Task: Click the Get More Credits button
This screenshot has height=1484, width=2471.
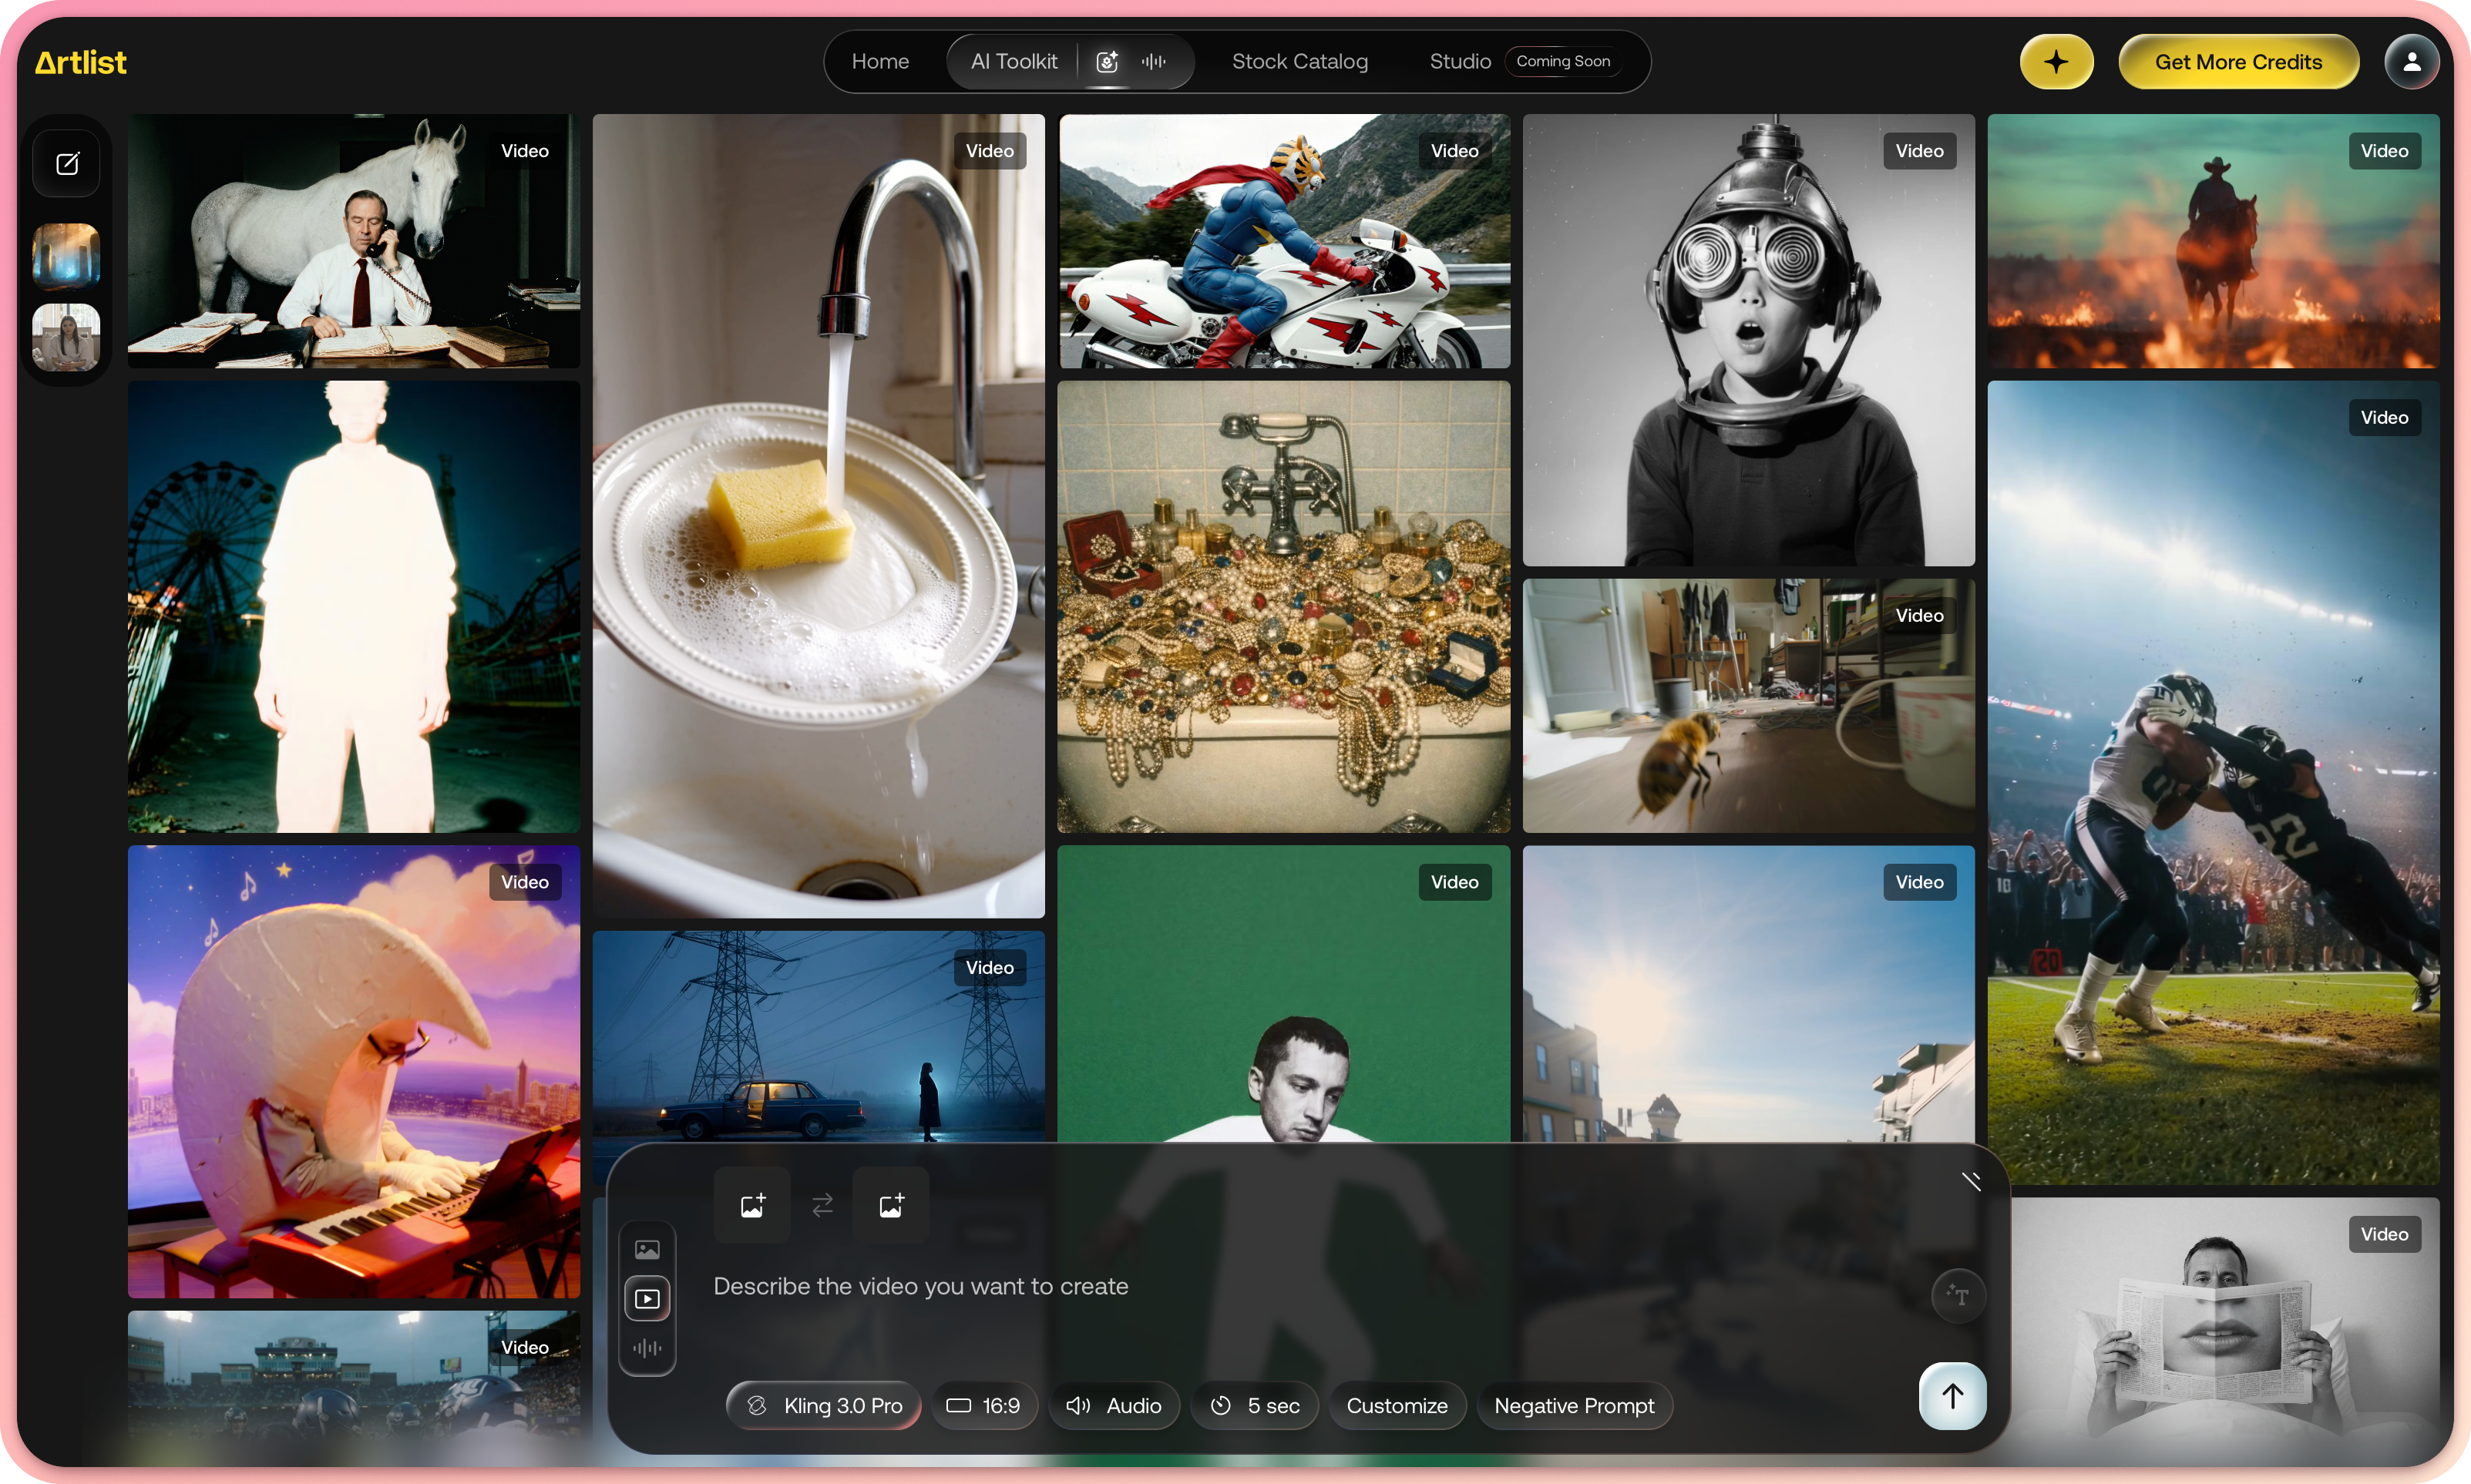Action: point(2238,62)
